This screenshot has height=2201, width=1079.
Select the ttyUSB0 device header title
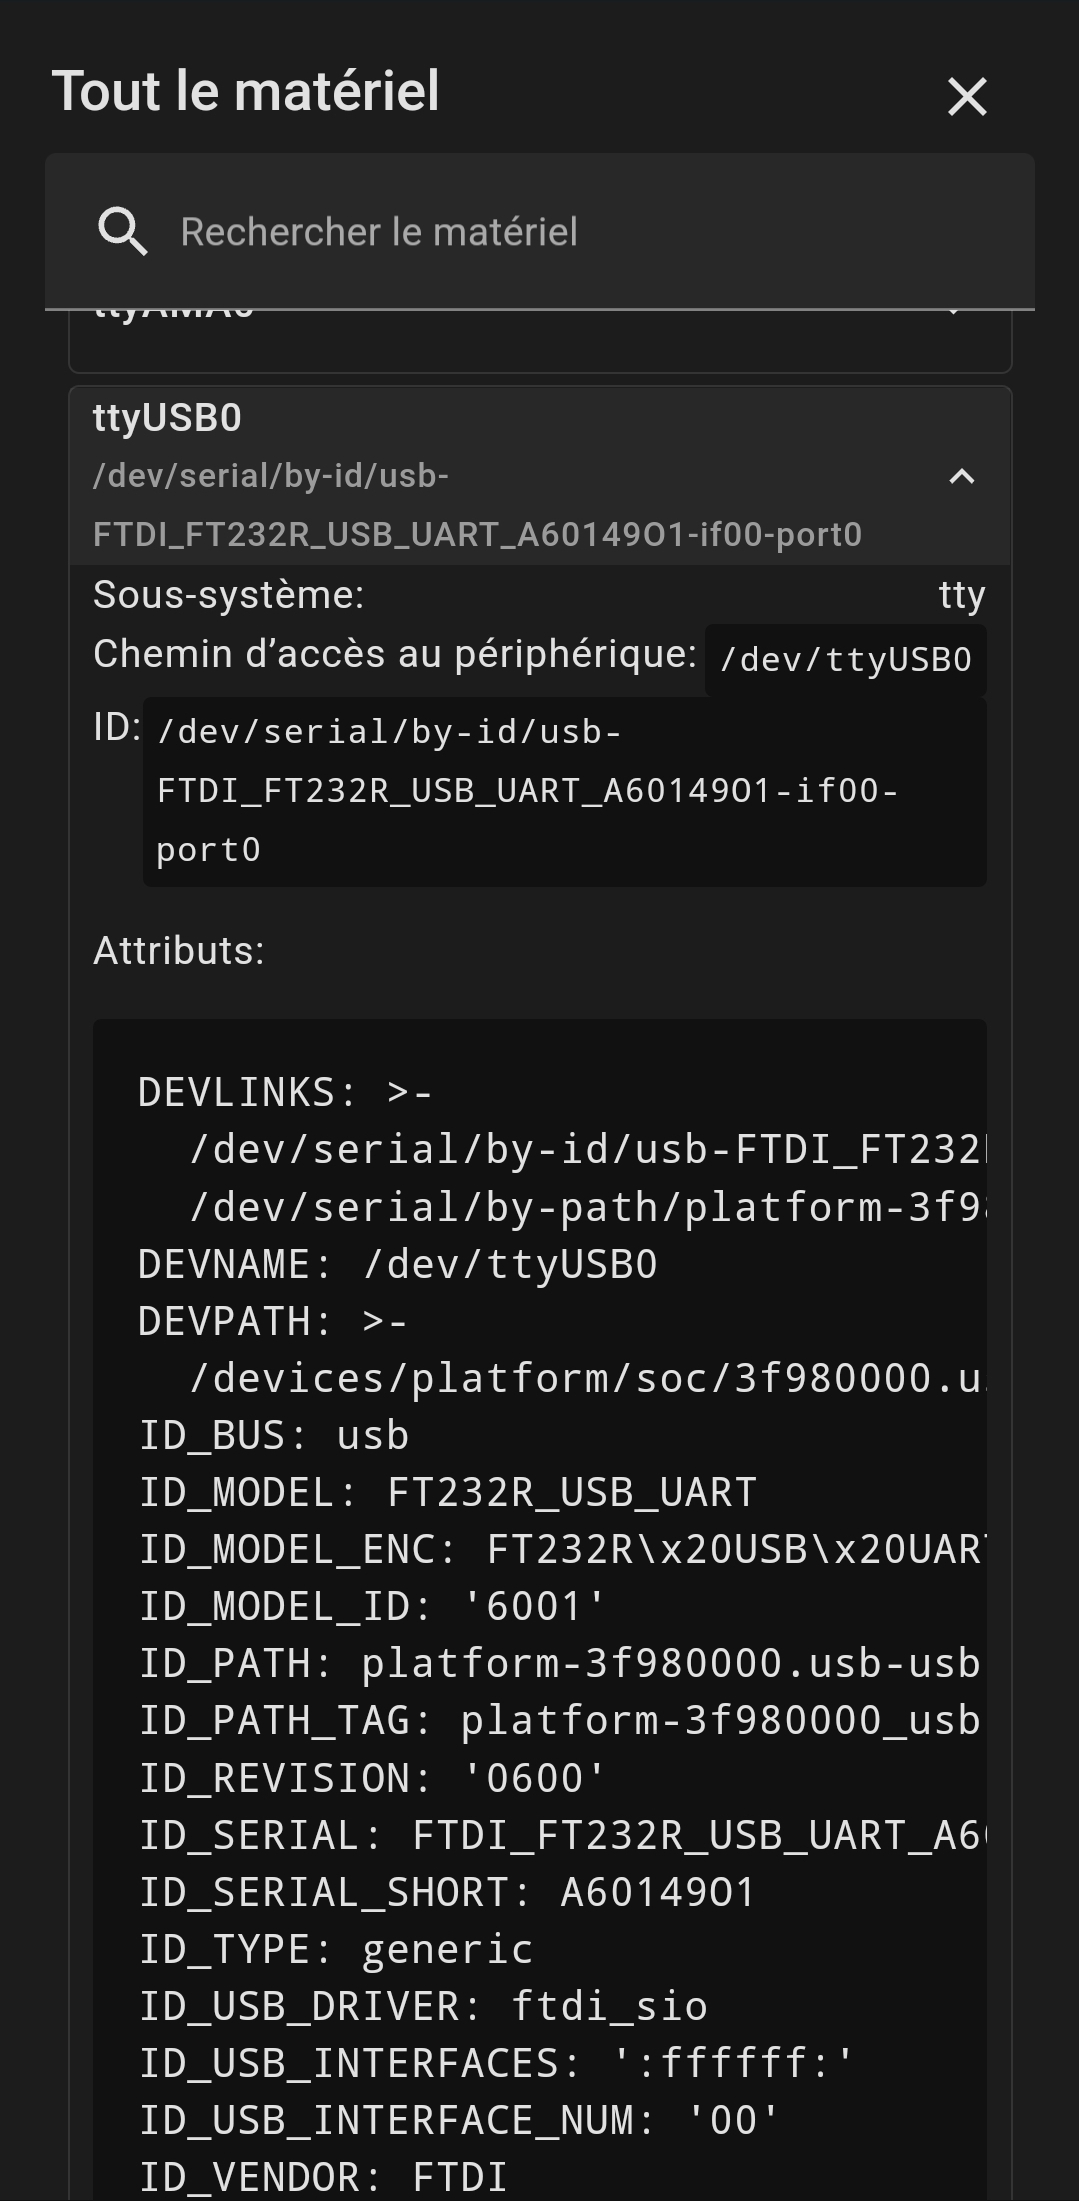click(167, 418)
